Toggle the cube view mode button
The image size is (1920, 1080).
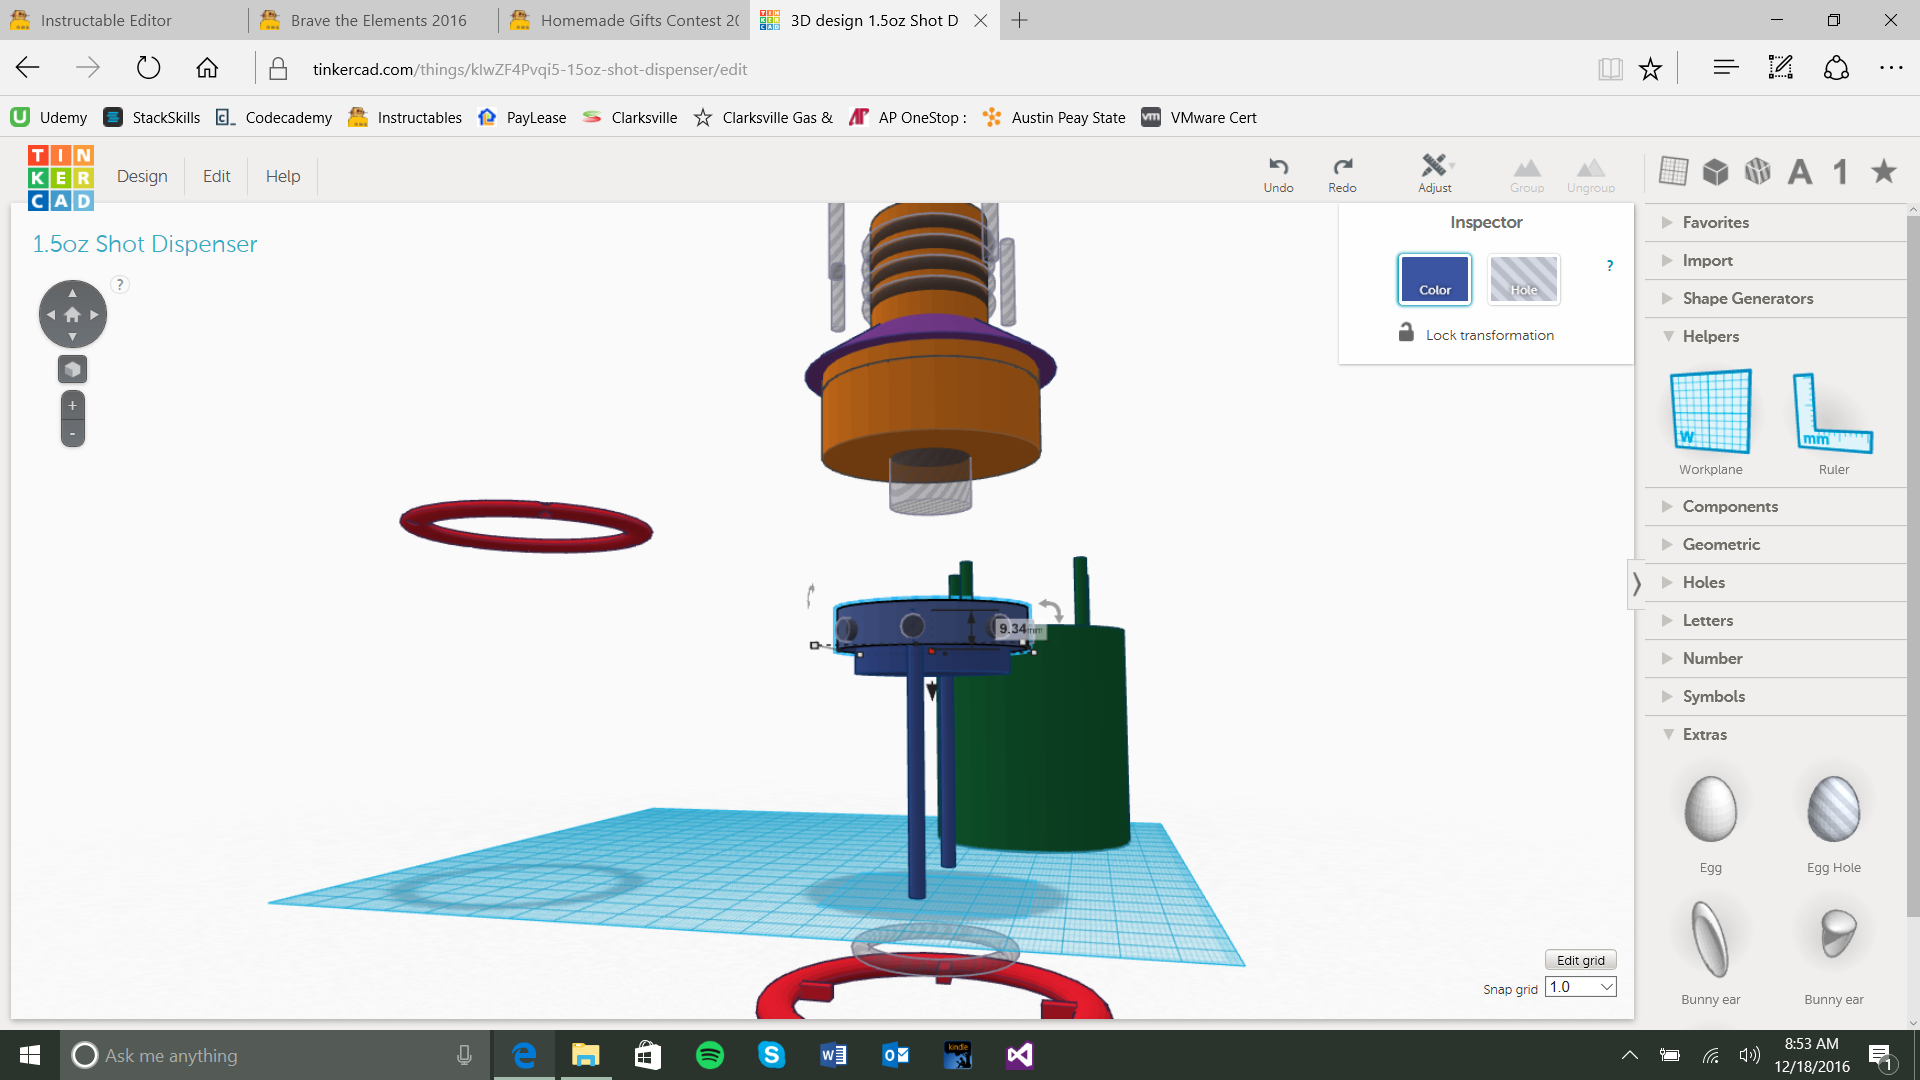[72, 370]
